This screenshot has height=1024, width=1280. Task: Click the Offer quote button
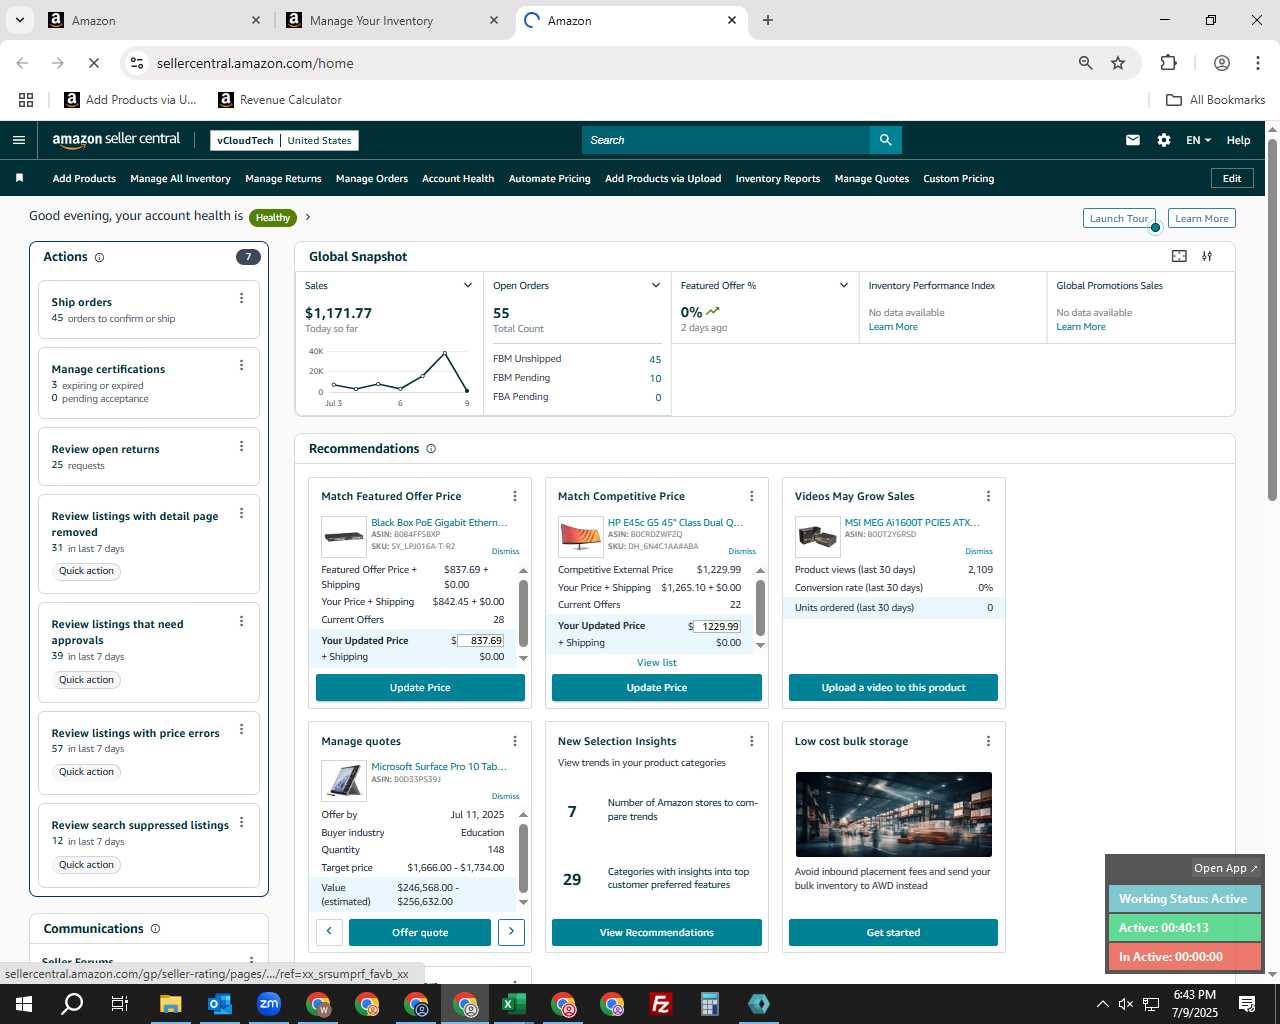[420, 932]
